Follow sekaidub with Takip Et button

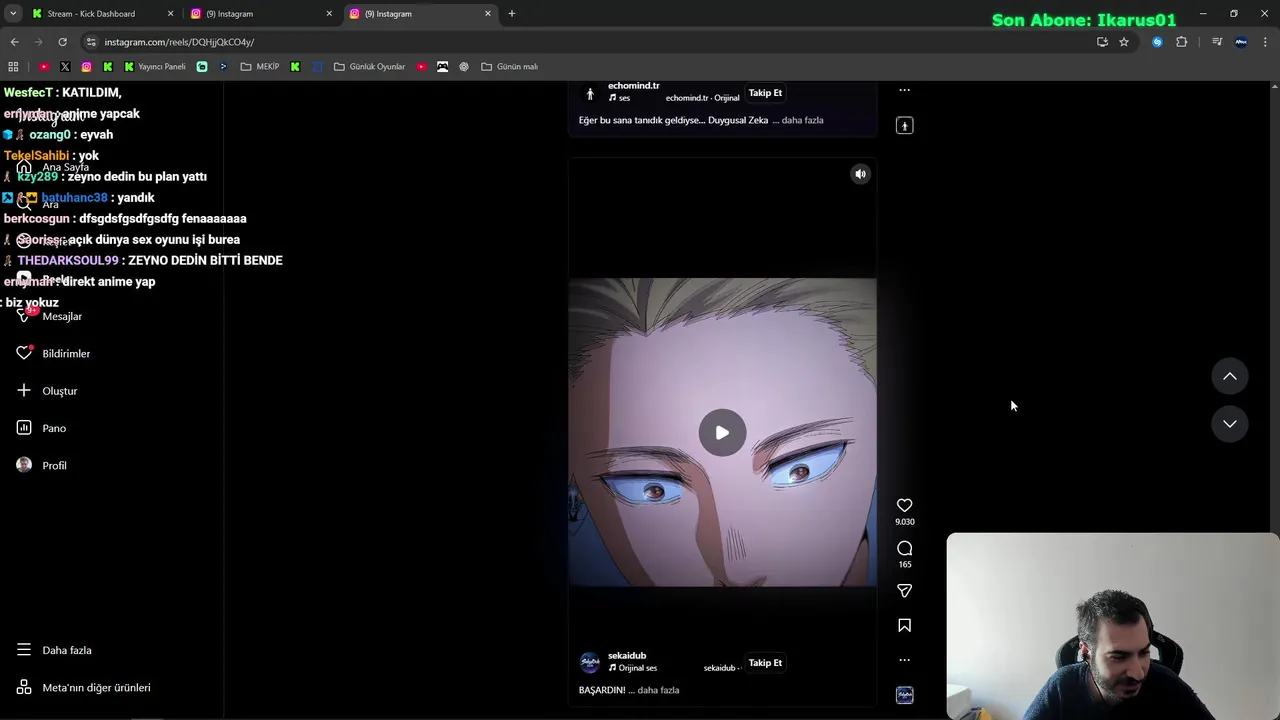765,662
